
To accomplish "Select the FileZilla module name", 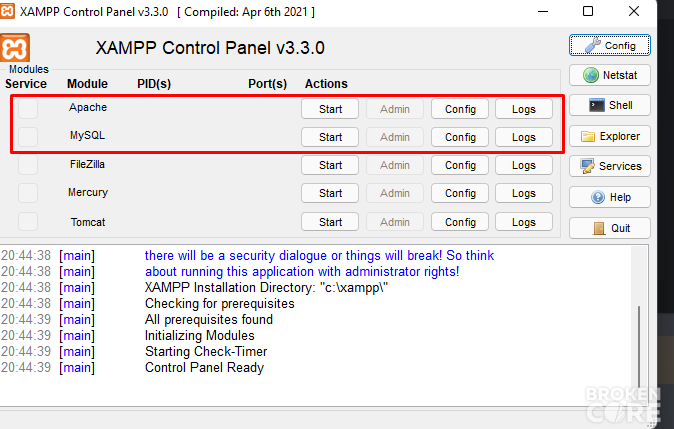I will pyautogui.click(x=87, y=164).
